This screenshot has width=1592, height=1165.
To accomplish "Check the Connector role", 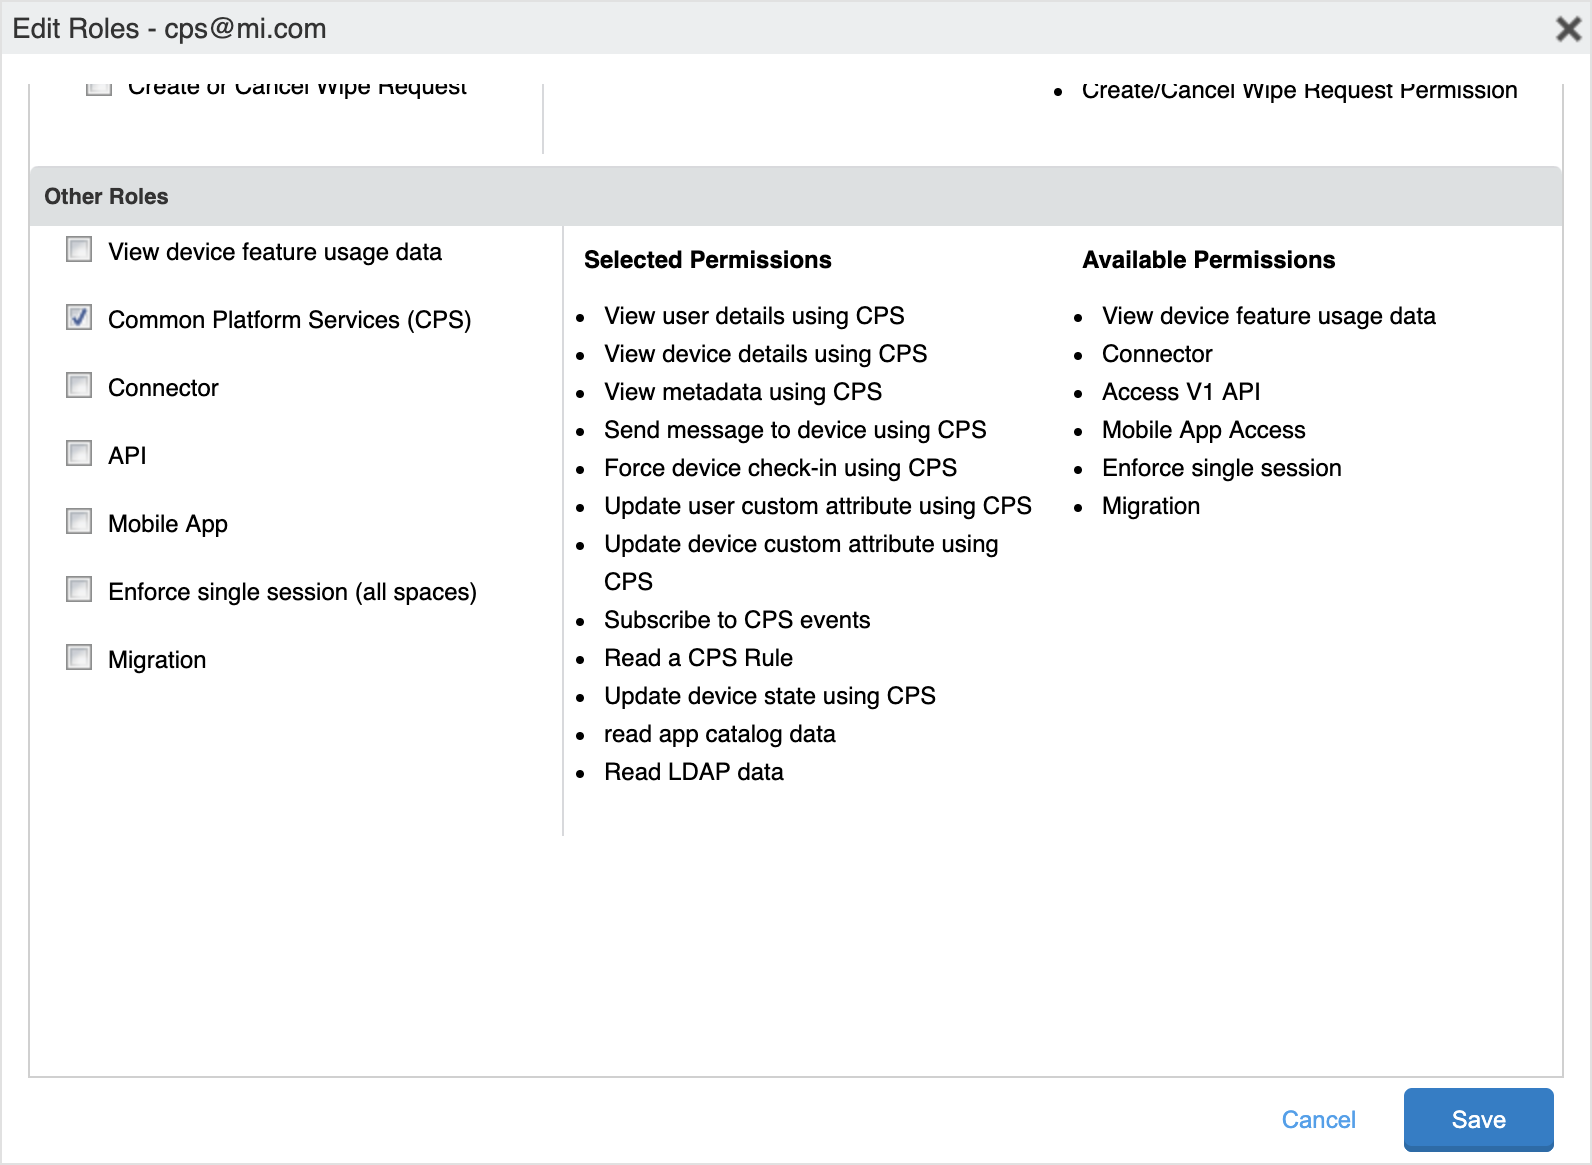I will [78, 385].
